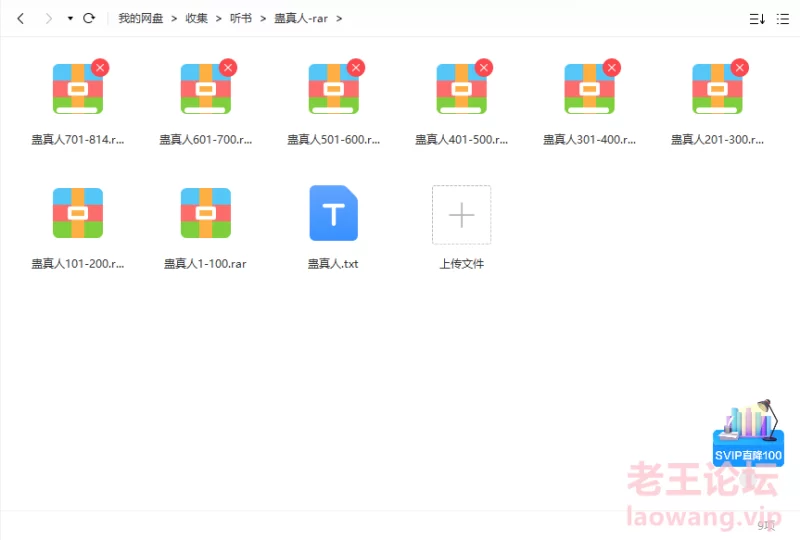Image resolution: width=800 pixels, height=540 pixels.
Task: Select the 蛊真人.txt text file icon
Action: pyautogui.click(x=334, y=213)
